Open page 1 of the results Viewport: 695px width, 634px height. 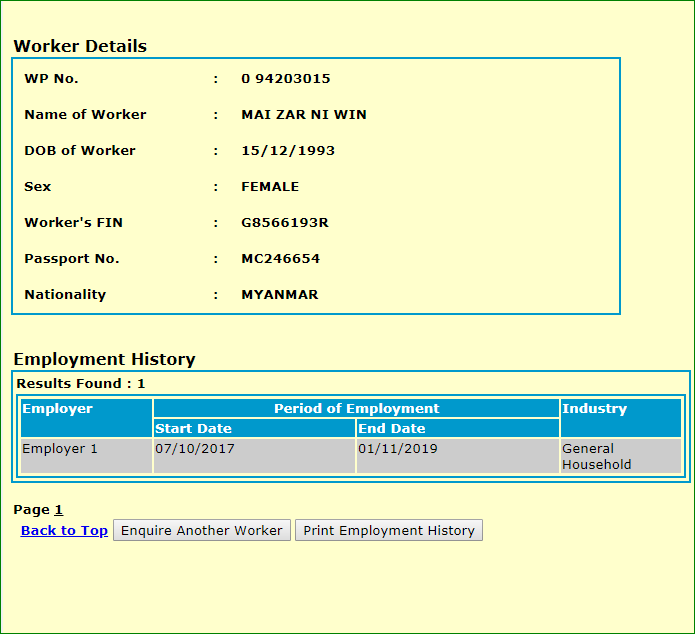(x=58, y=510)
